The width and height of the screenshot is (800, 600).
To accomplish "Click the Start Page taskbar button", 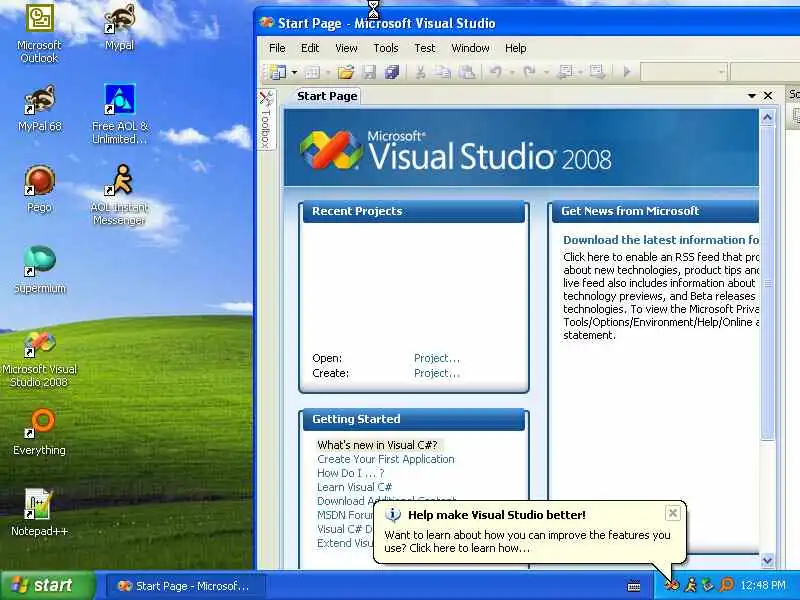I will pyautogui.click(x=186, y=586).
